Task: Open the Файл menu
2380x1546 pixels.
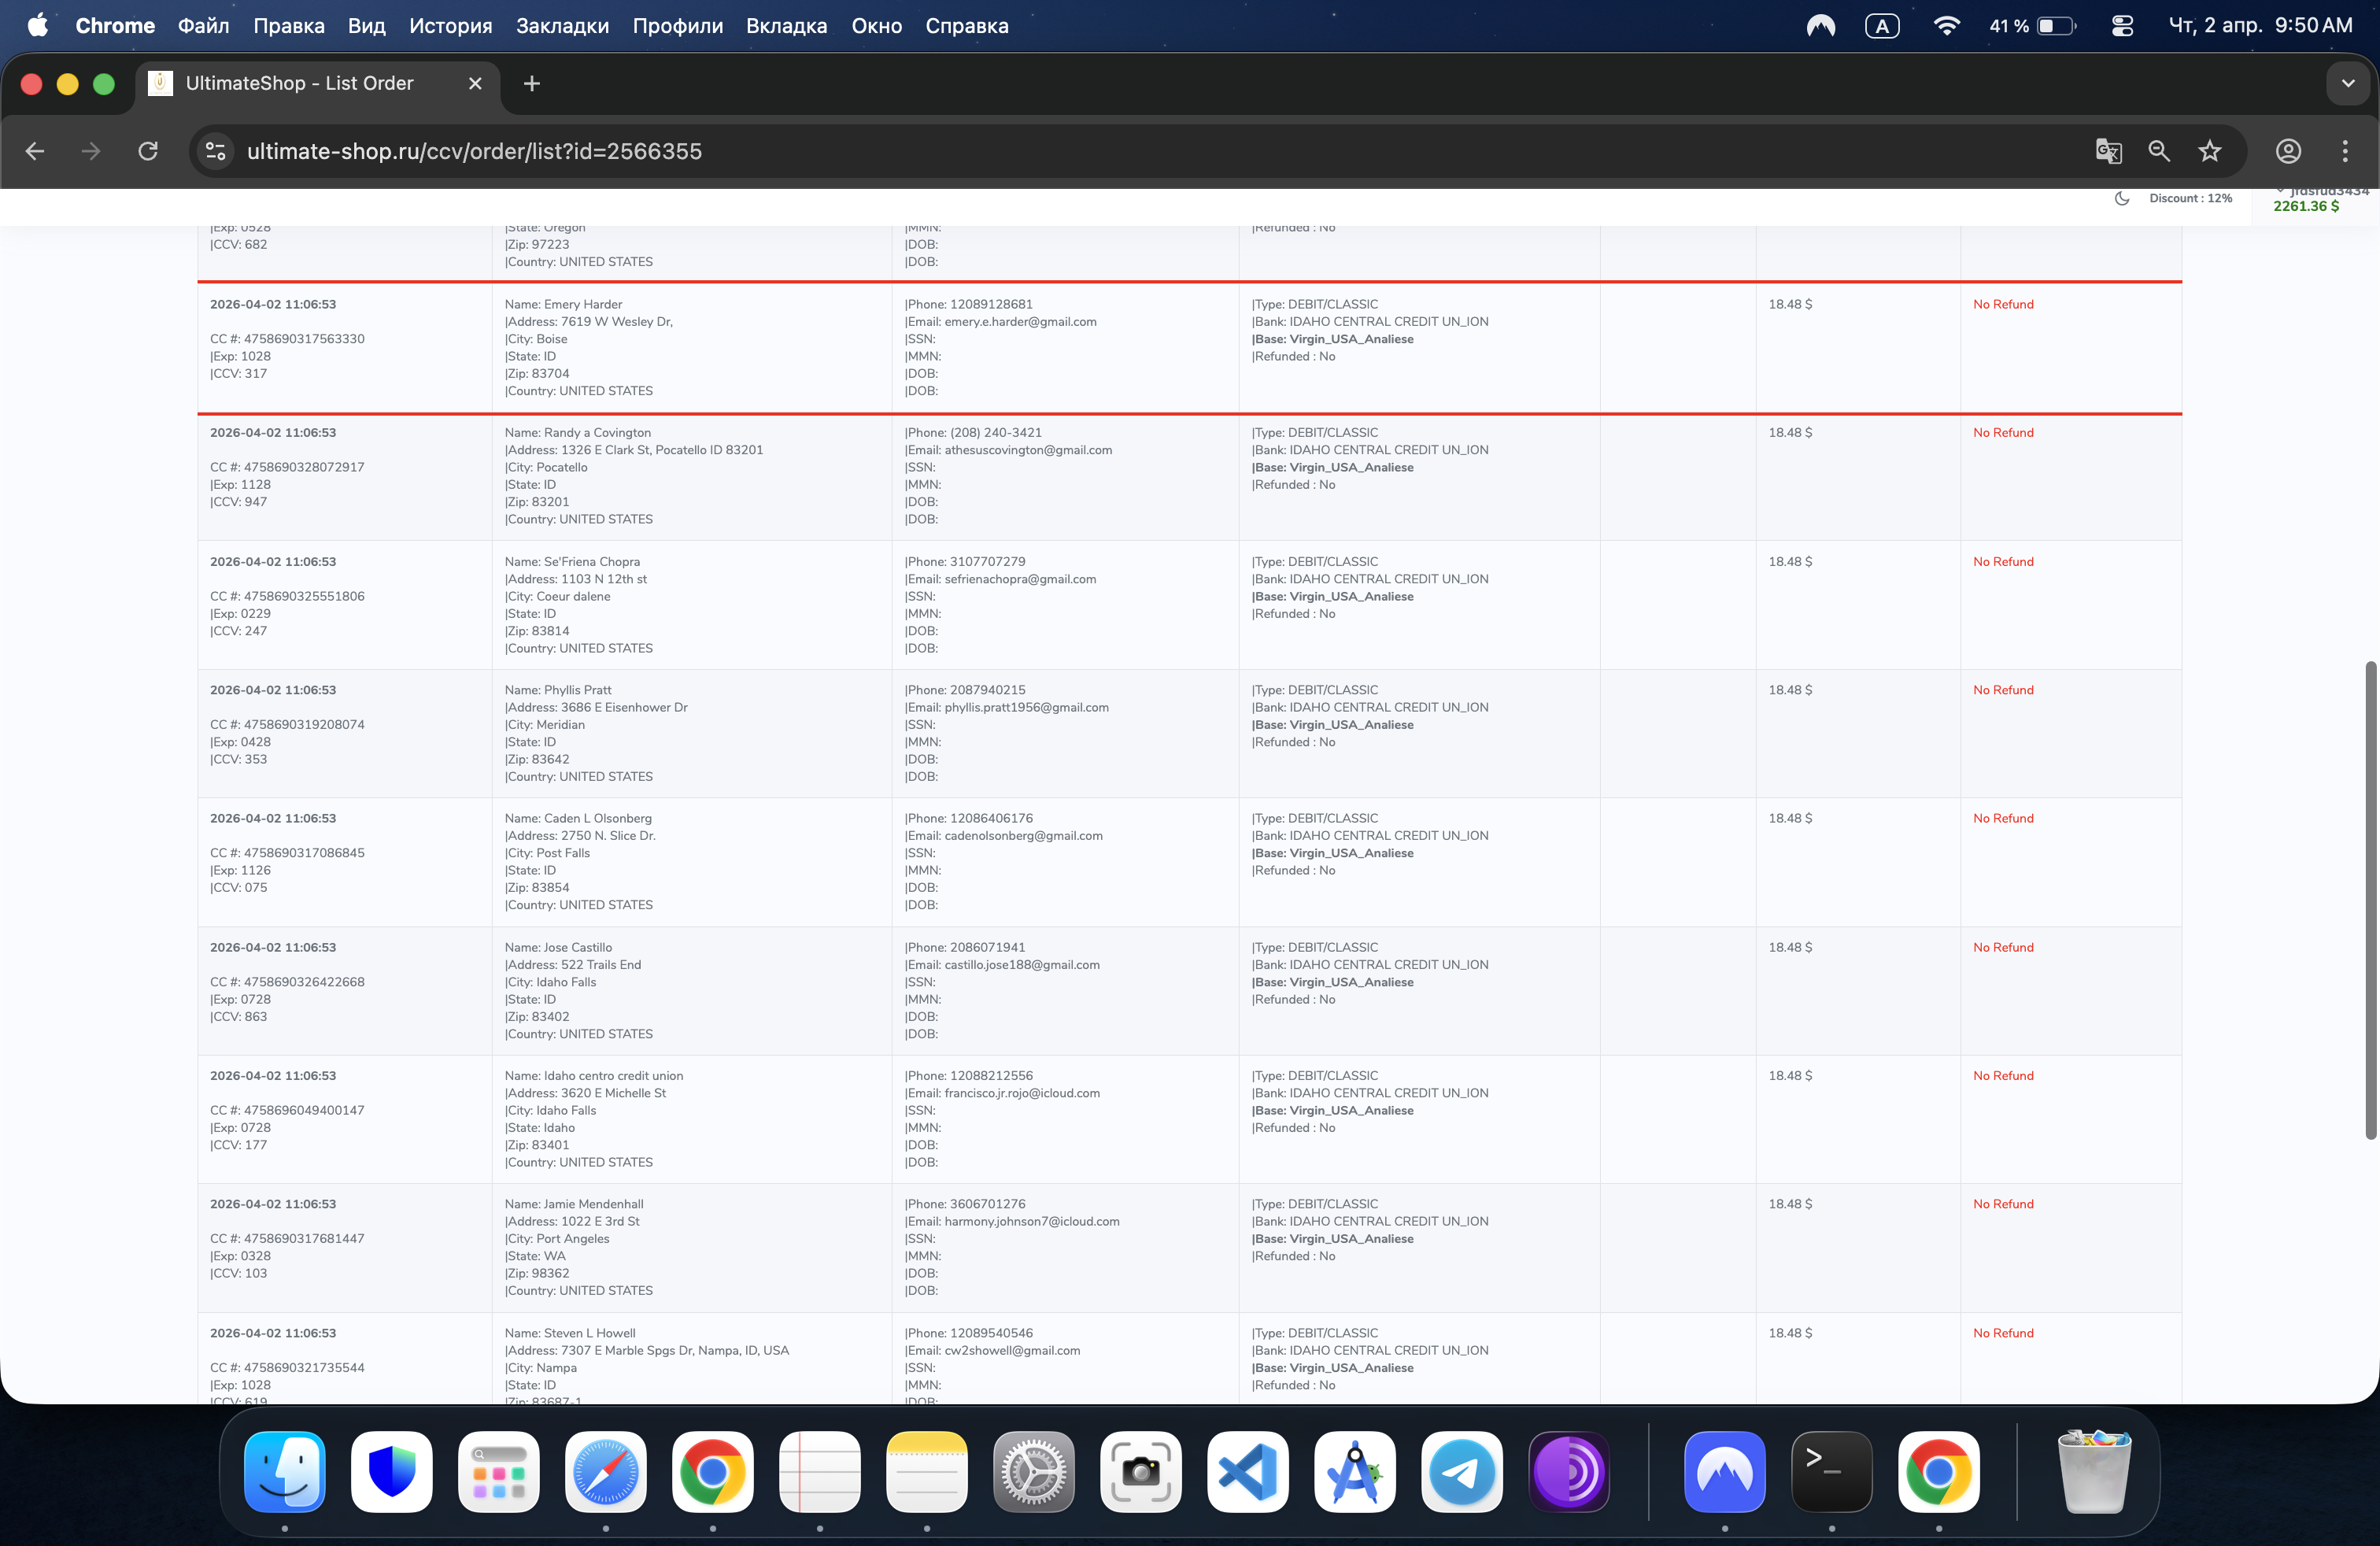Action: (204, 26)
